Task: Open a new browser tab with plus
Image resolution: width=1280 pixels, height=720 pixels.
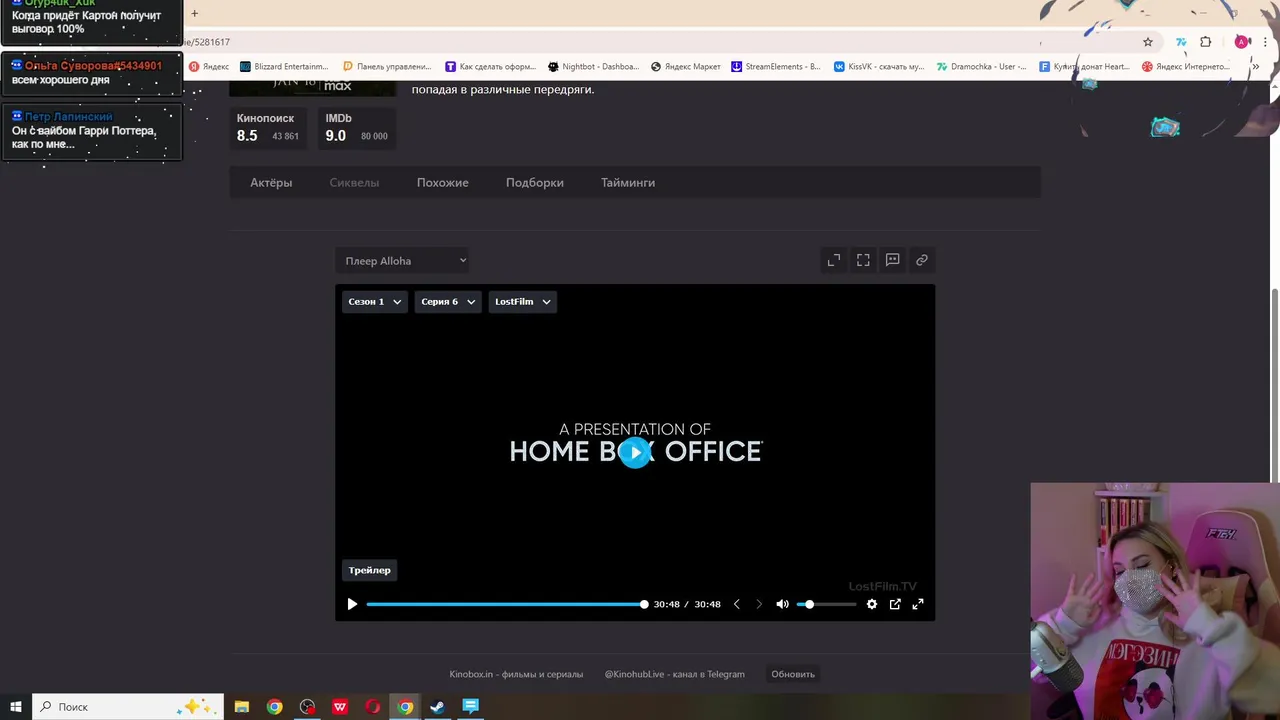Action: 194,14
